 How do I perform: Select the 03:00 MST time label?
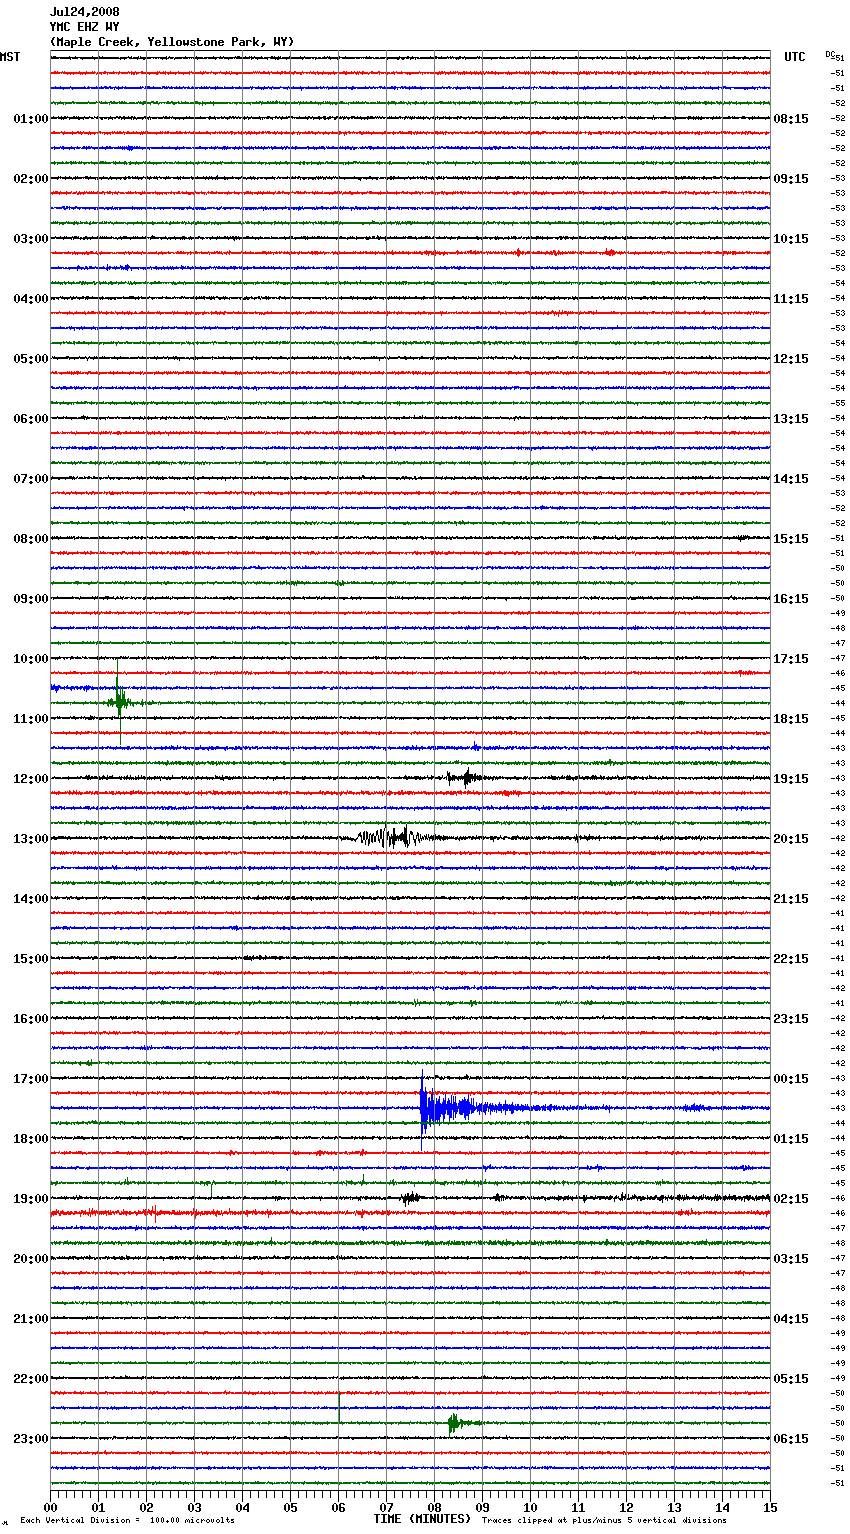tap(30, 239)
